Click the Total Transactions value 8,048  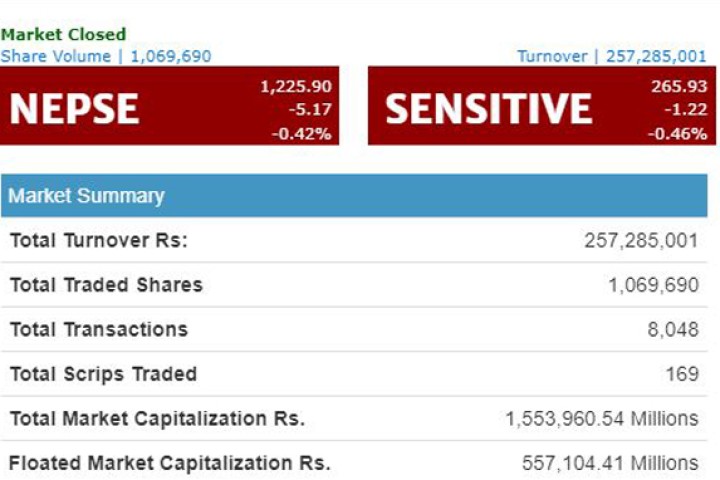[677, 329]
